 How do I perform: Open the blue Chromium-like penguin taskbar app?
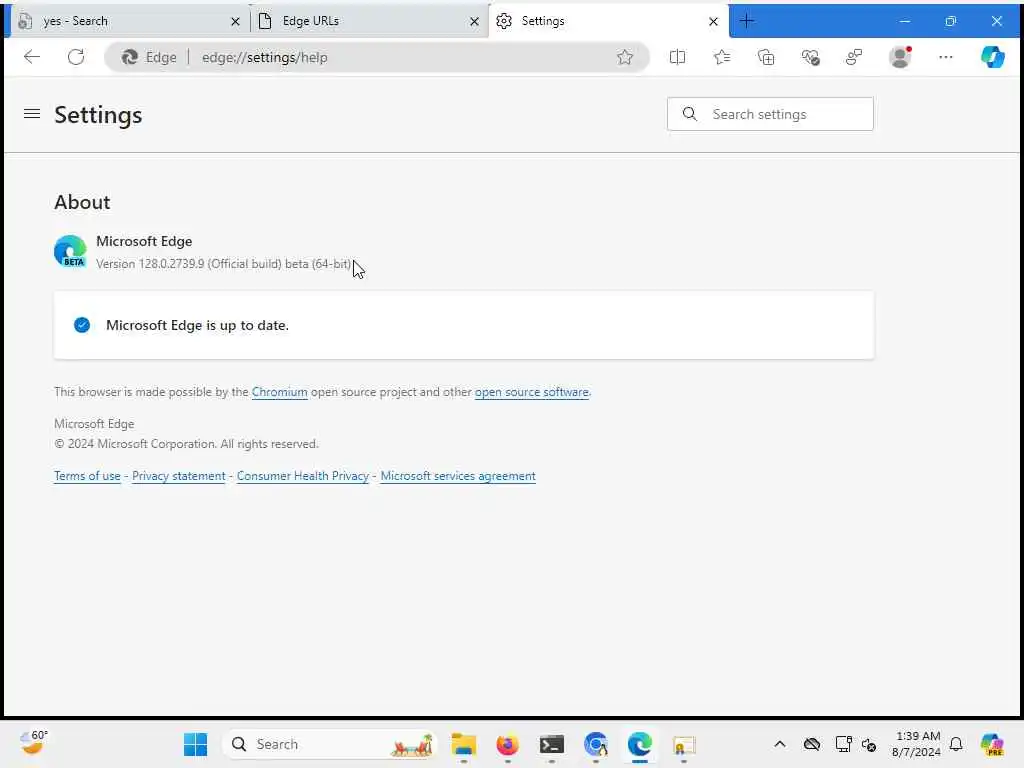596,744
